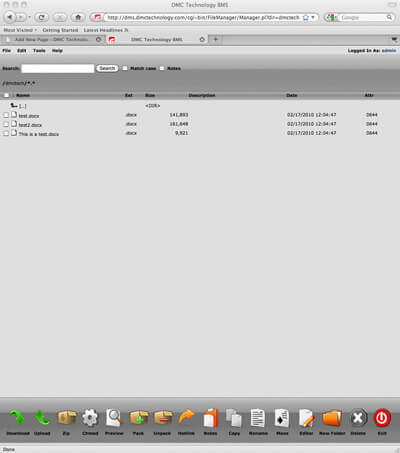Click the green Download arrow icon

pos(17,418)
